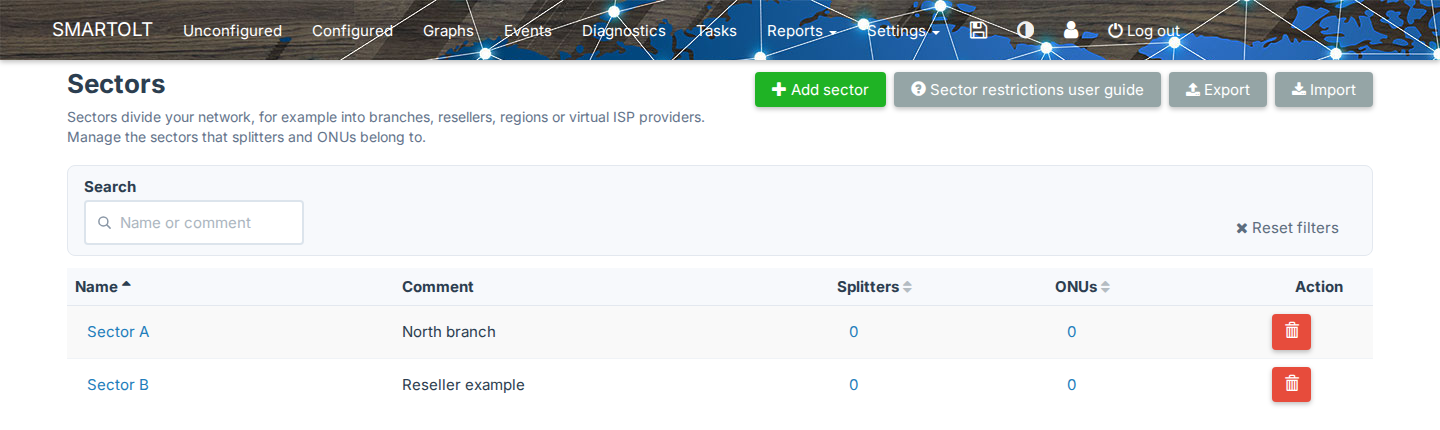This screenshot has height=430, width=1440.
Task: Click the Import button
Action: click(x=1324, y=89)
